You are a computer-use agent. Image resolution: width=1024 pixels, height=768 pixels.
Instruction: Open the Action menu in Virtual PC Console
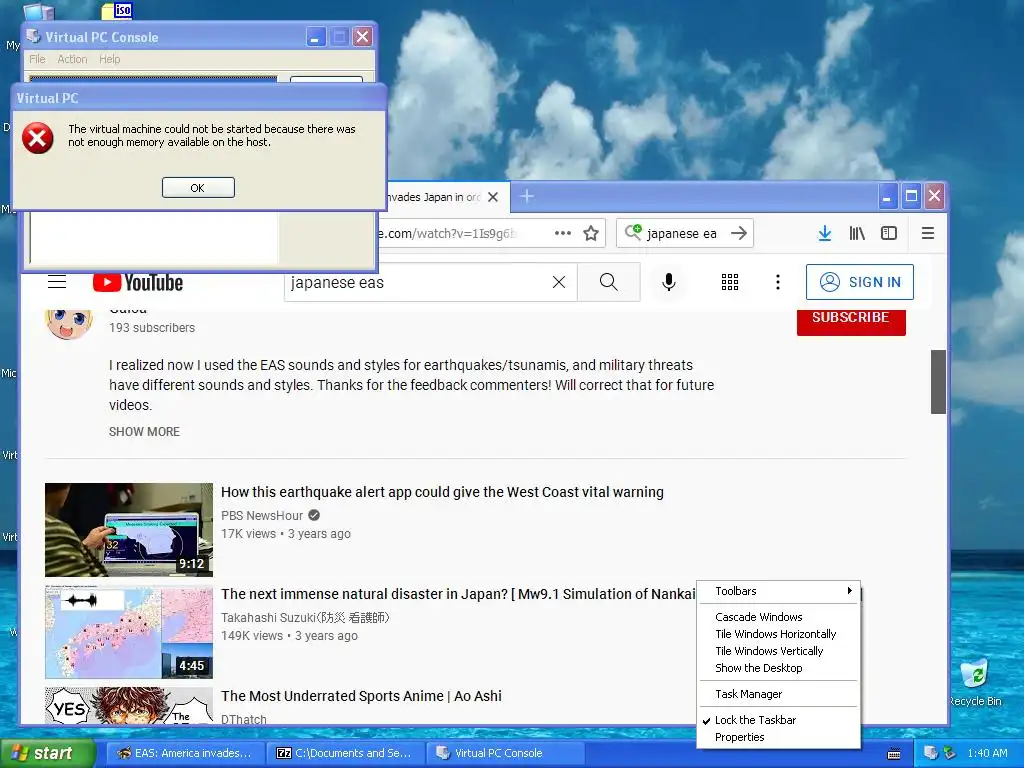point(72,59)
